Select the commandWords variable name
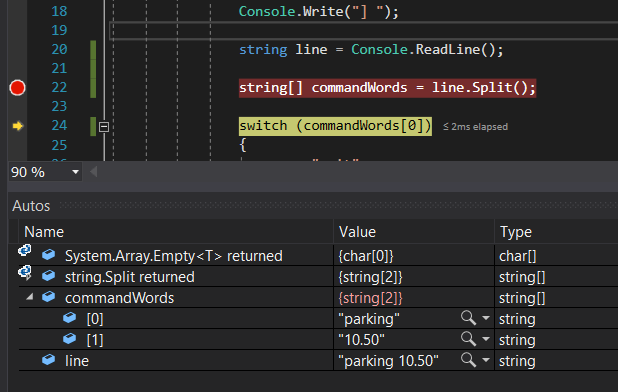618x392 pixels. click(119, 298)
